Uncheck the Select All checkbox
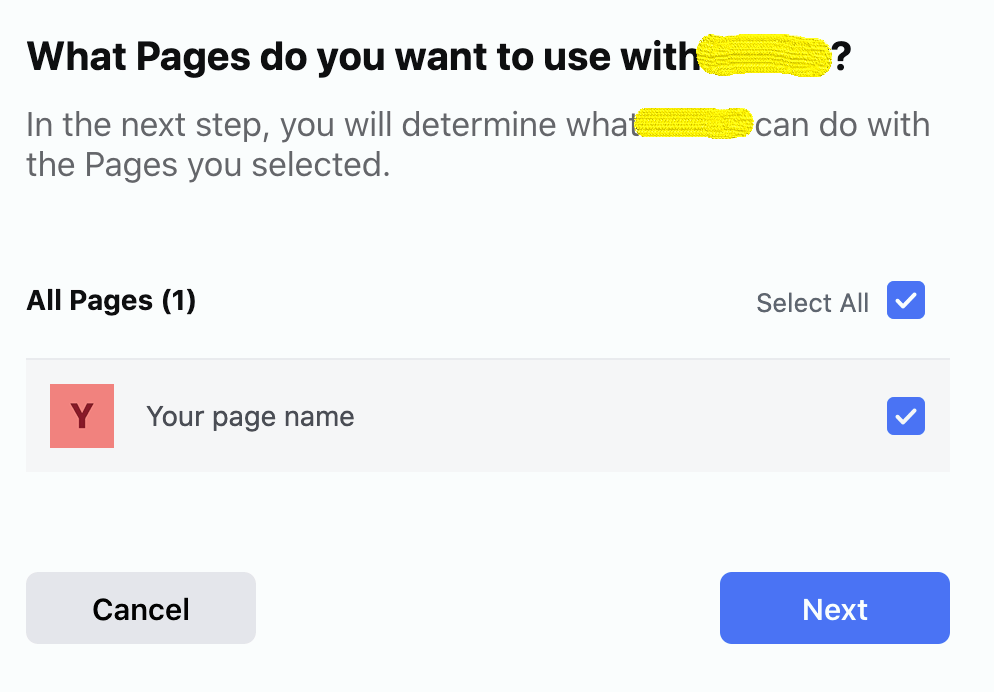The height and width of the screenshot is (692, 994). (x=905, y=301)
